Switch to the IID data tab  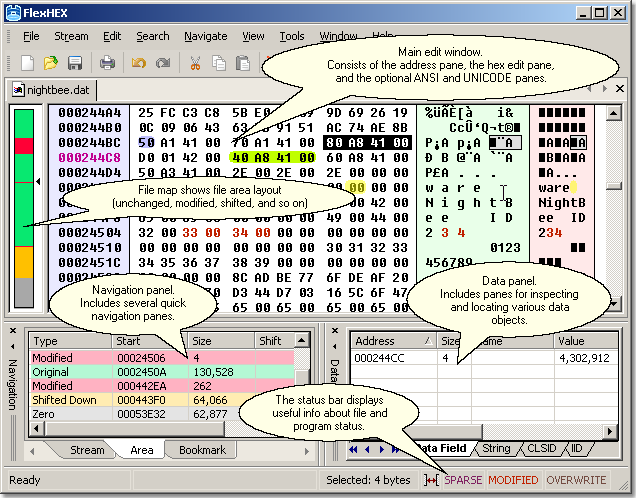576,448
